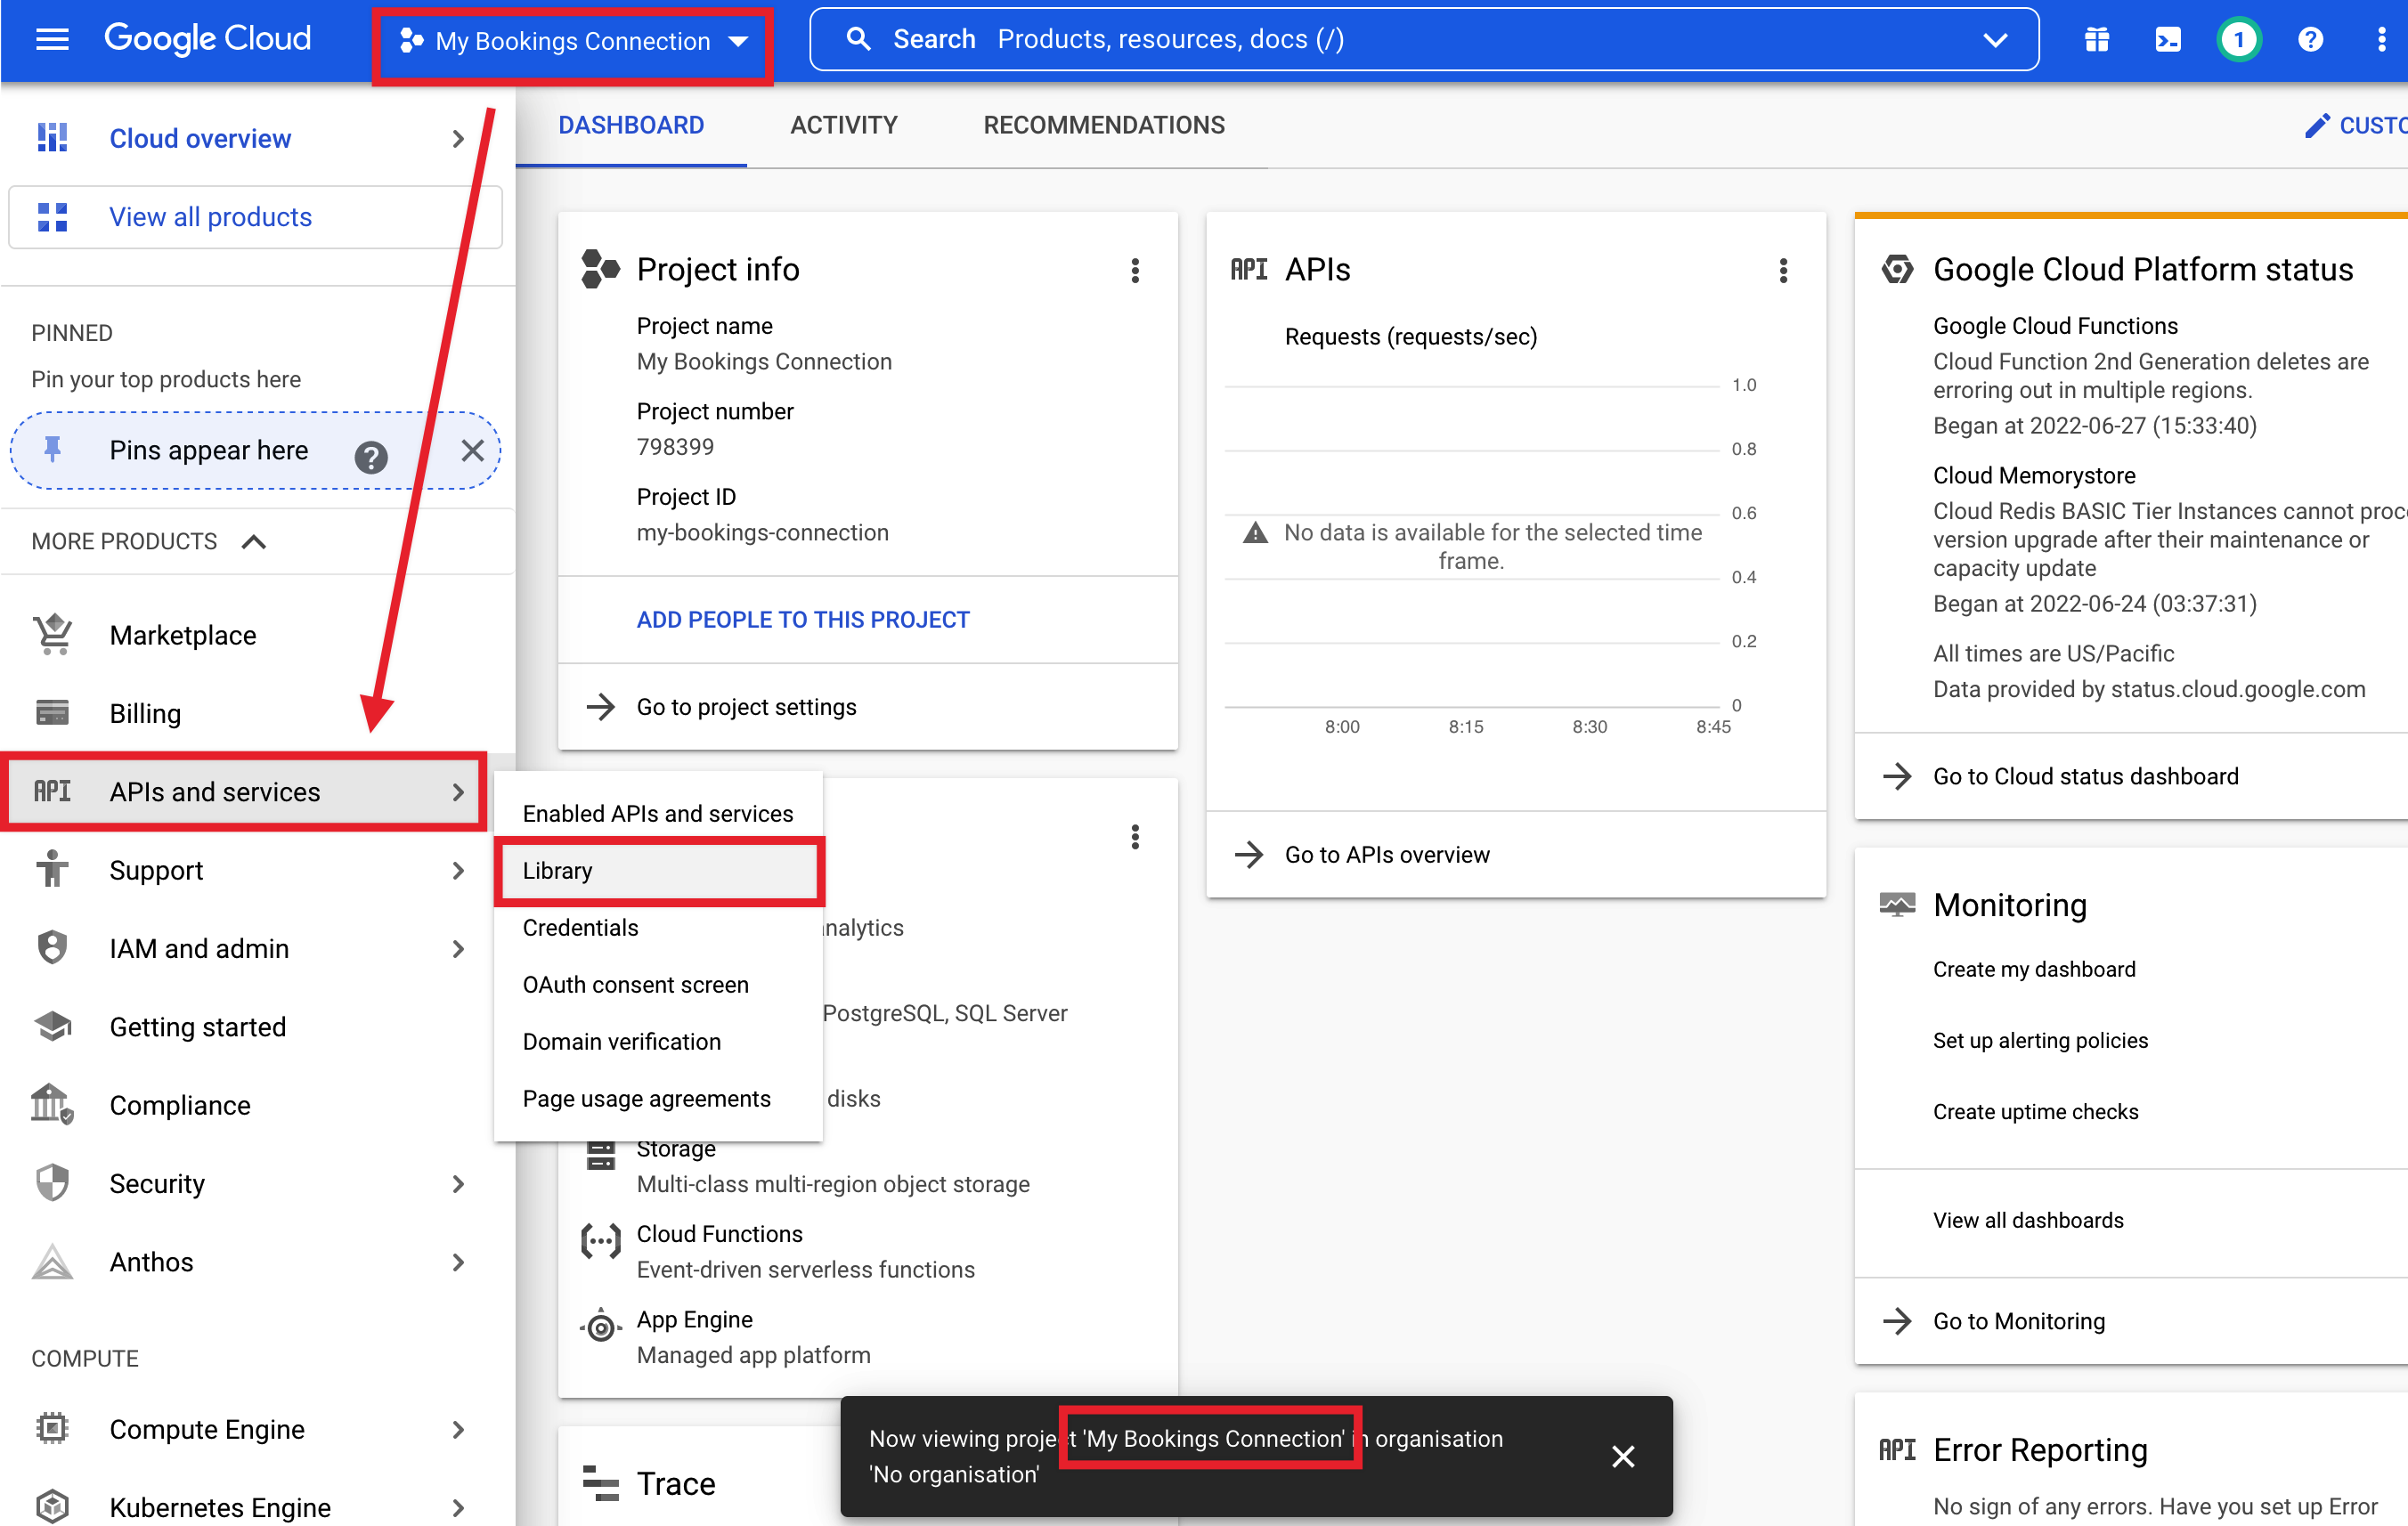This screenshot has height=1526, width=2408.
Task: Expand the Anthos submenu arrow
Action: point(458,1262)
